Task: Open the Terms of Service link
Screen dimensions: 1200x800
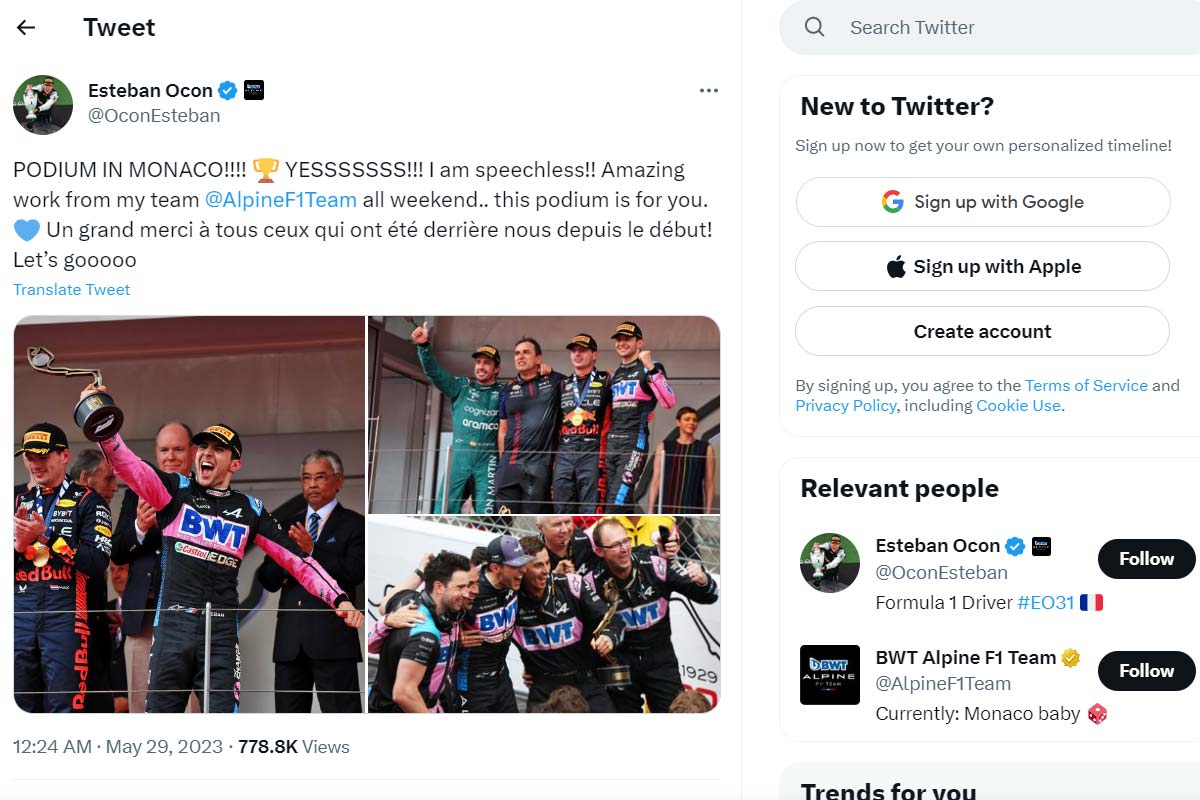Action: pos(1086,385)
